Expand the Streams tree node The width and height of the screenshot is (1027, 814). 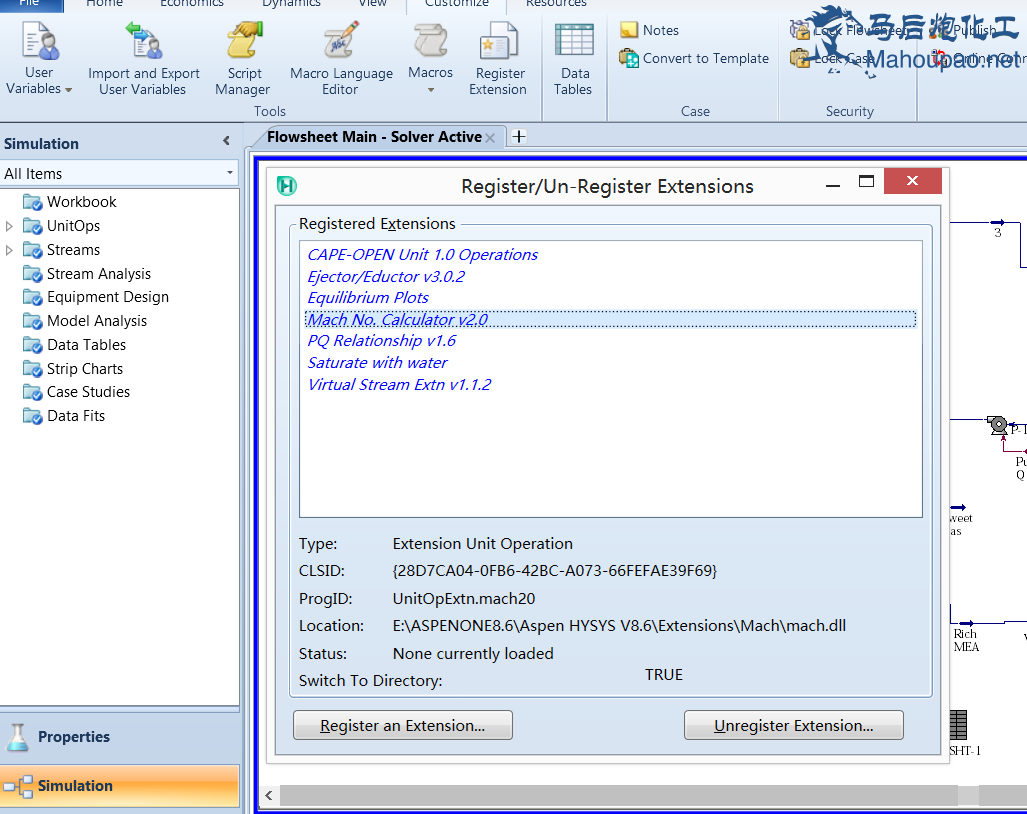point(10,250)
